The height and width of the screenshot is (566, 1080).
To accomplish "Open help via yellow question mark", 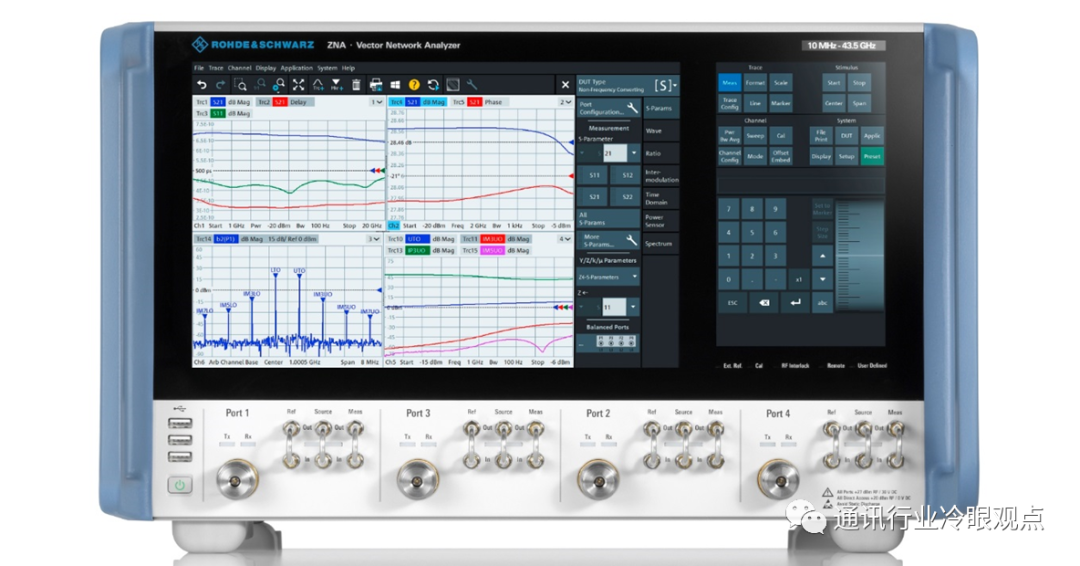I will (x=414, y=85).
